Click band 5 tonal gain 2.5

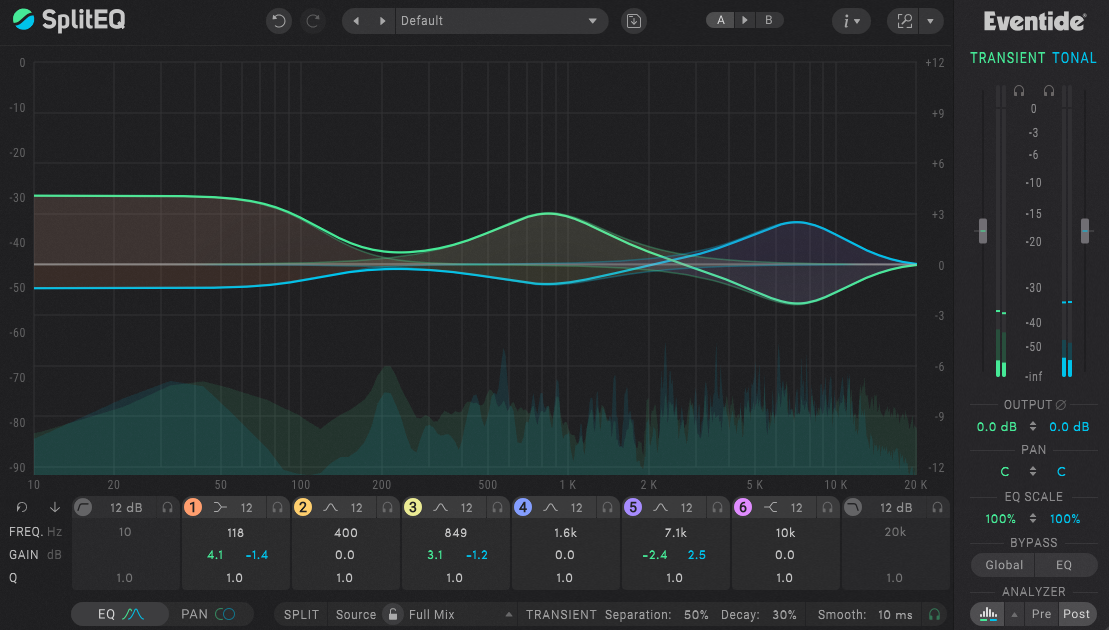point(697,555)
